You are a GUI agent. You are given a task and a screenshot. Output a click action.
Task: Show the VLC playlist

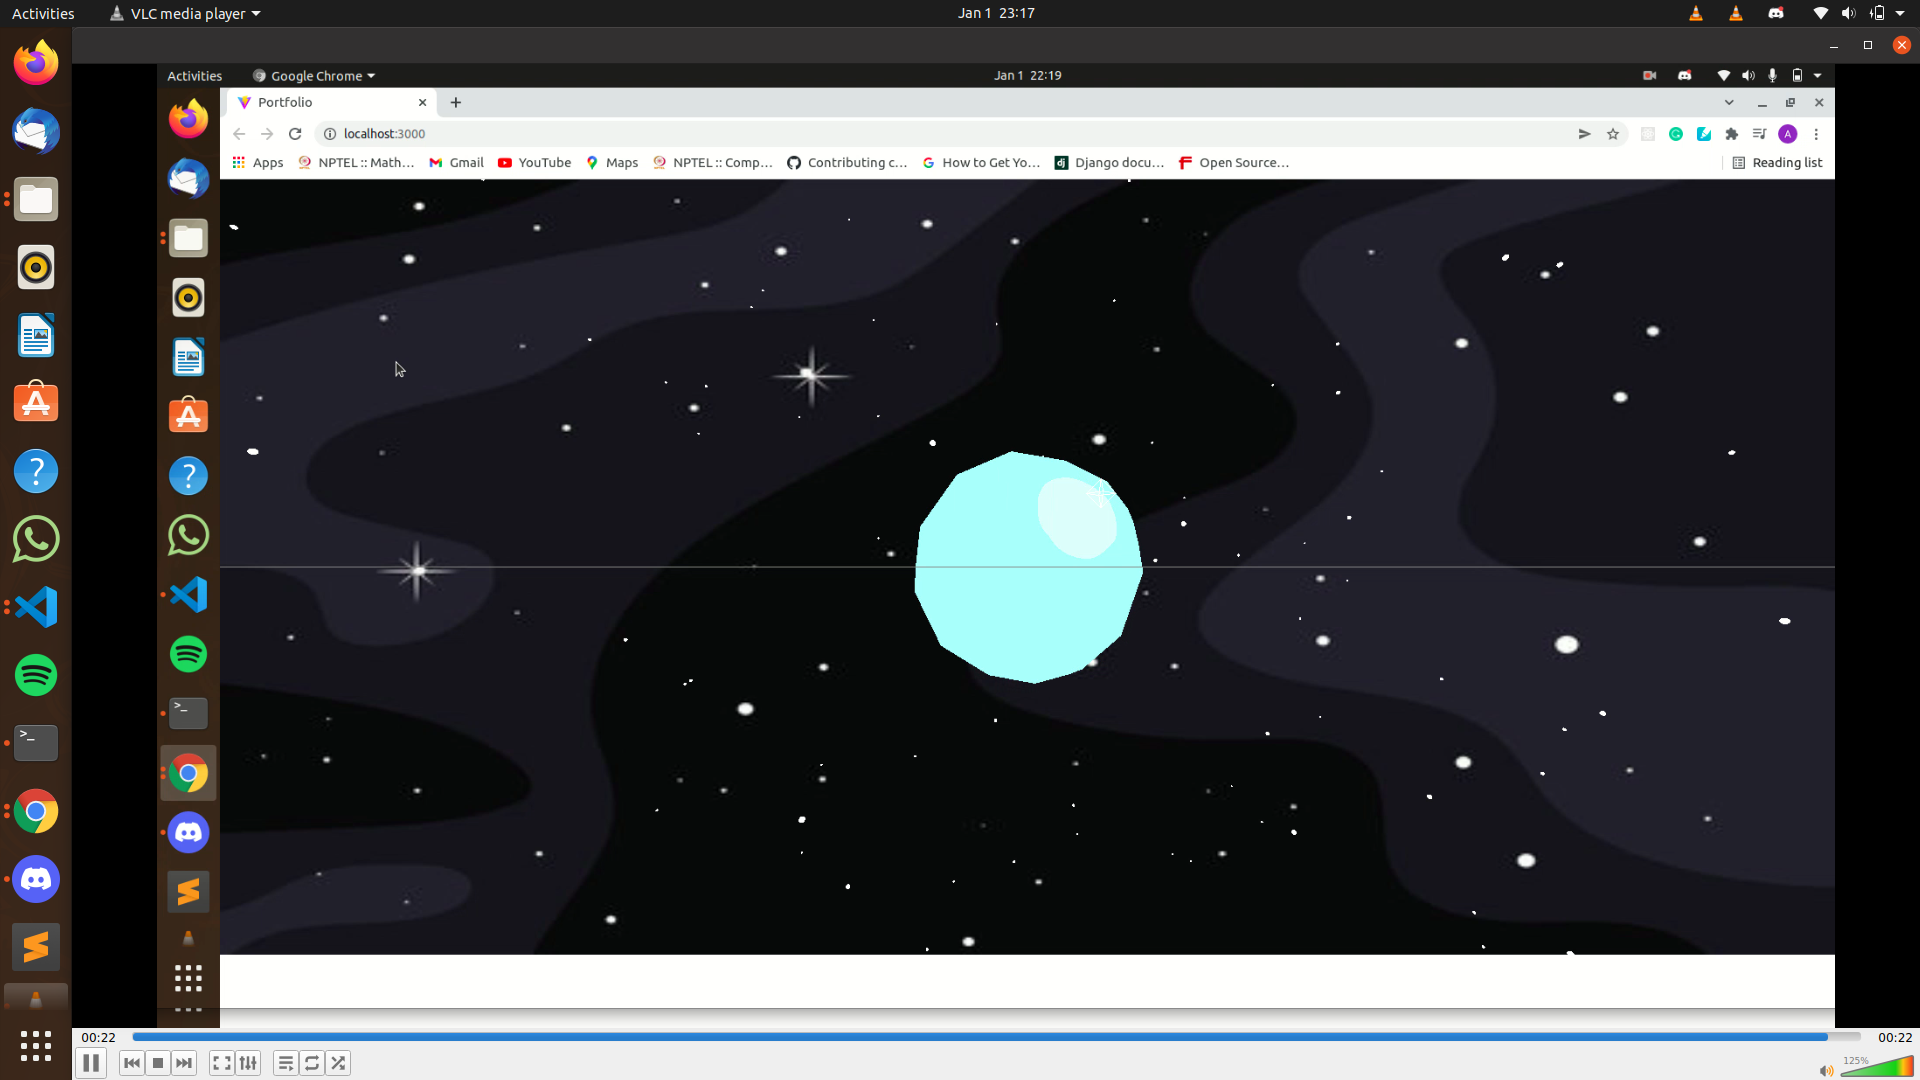pyautogui.click(x=286, y=1063)
